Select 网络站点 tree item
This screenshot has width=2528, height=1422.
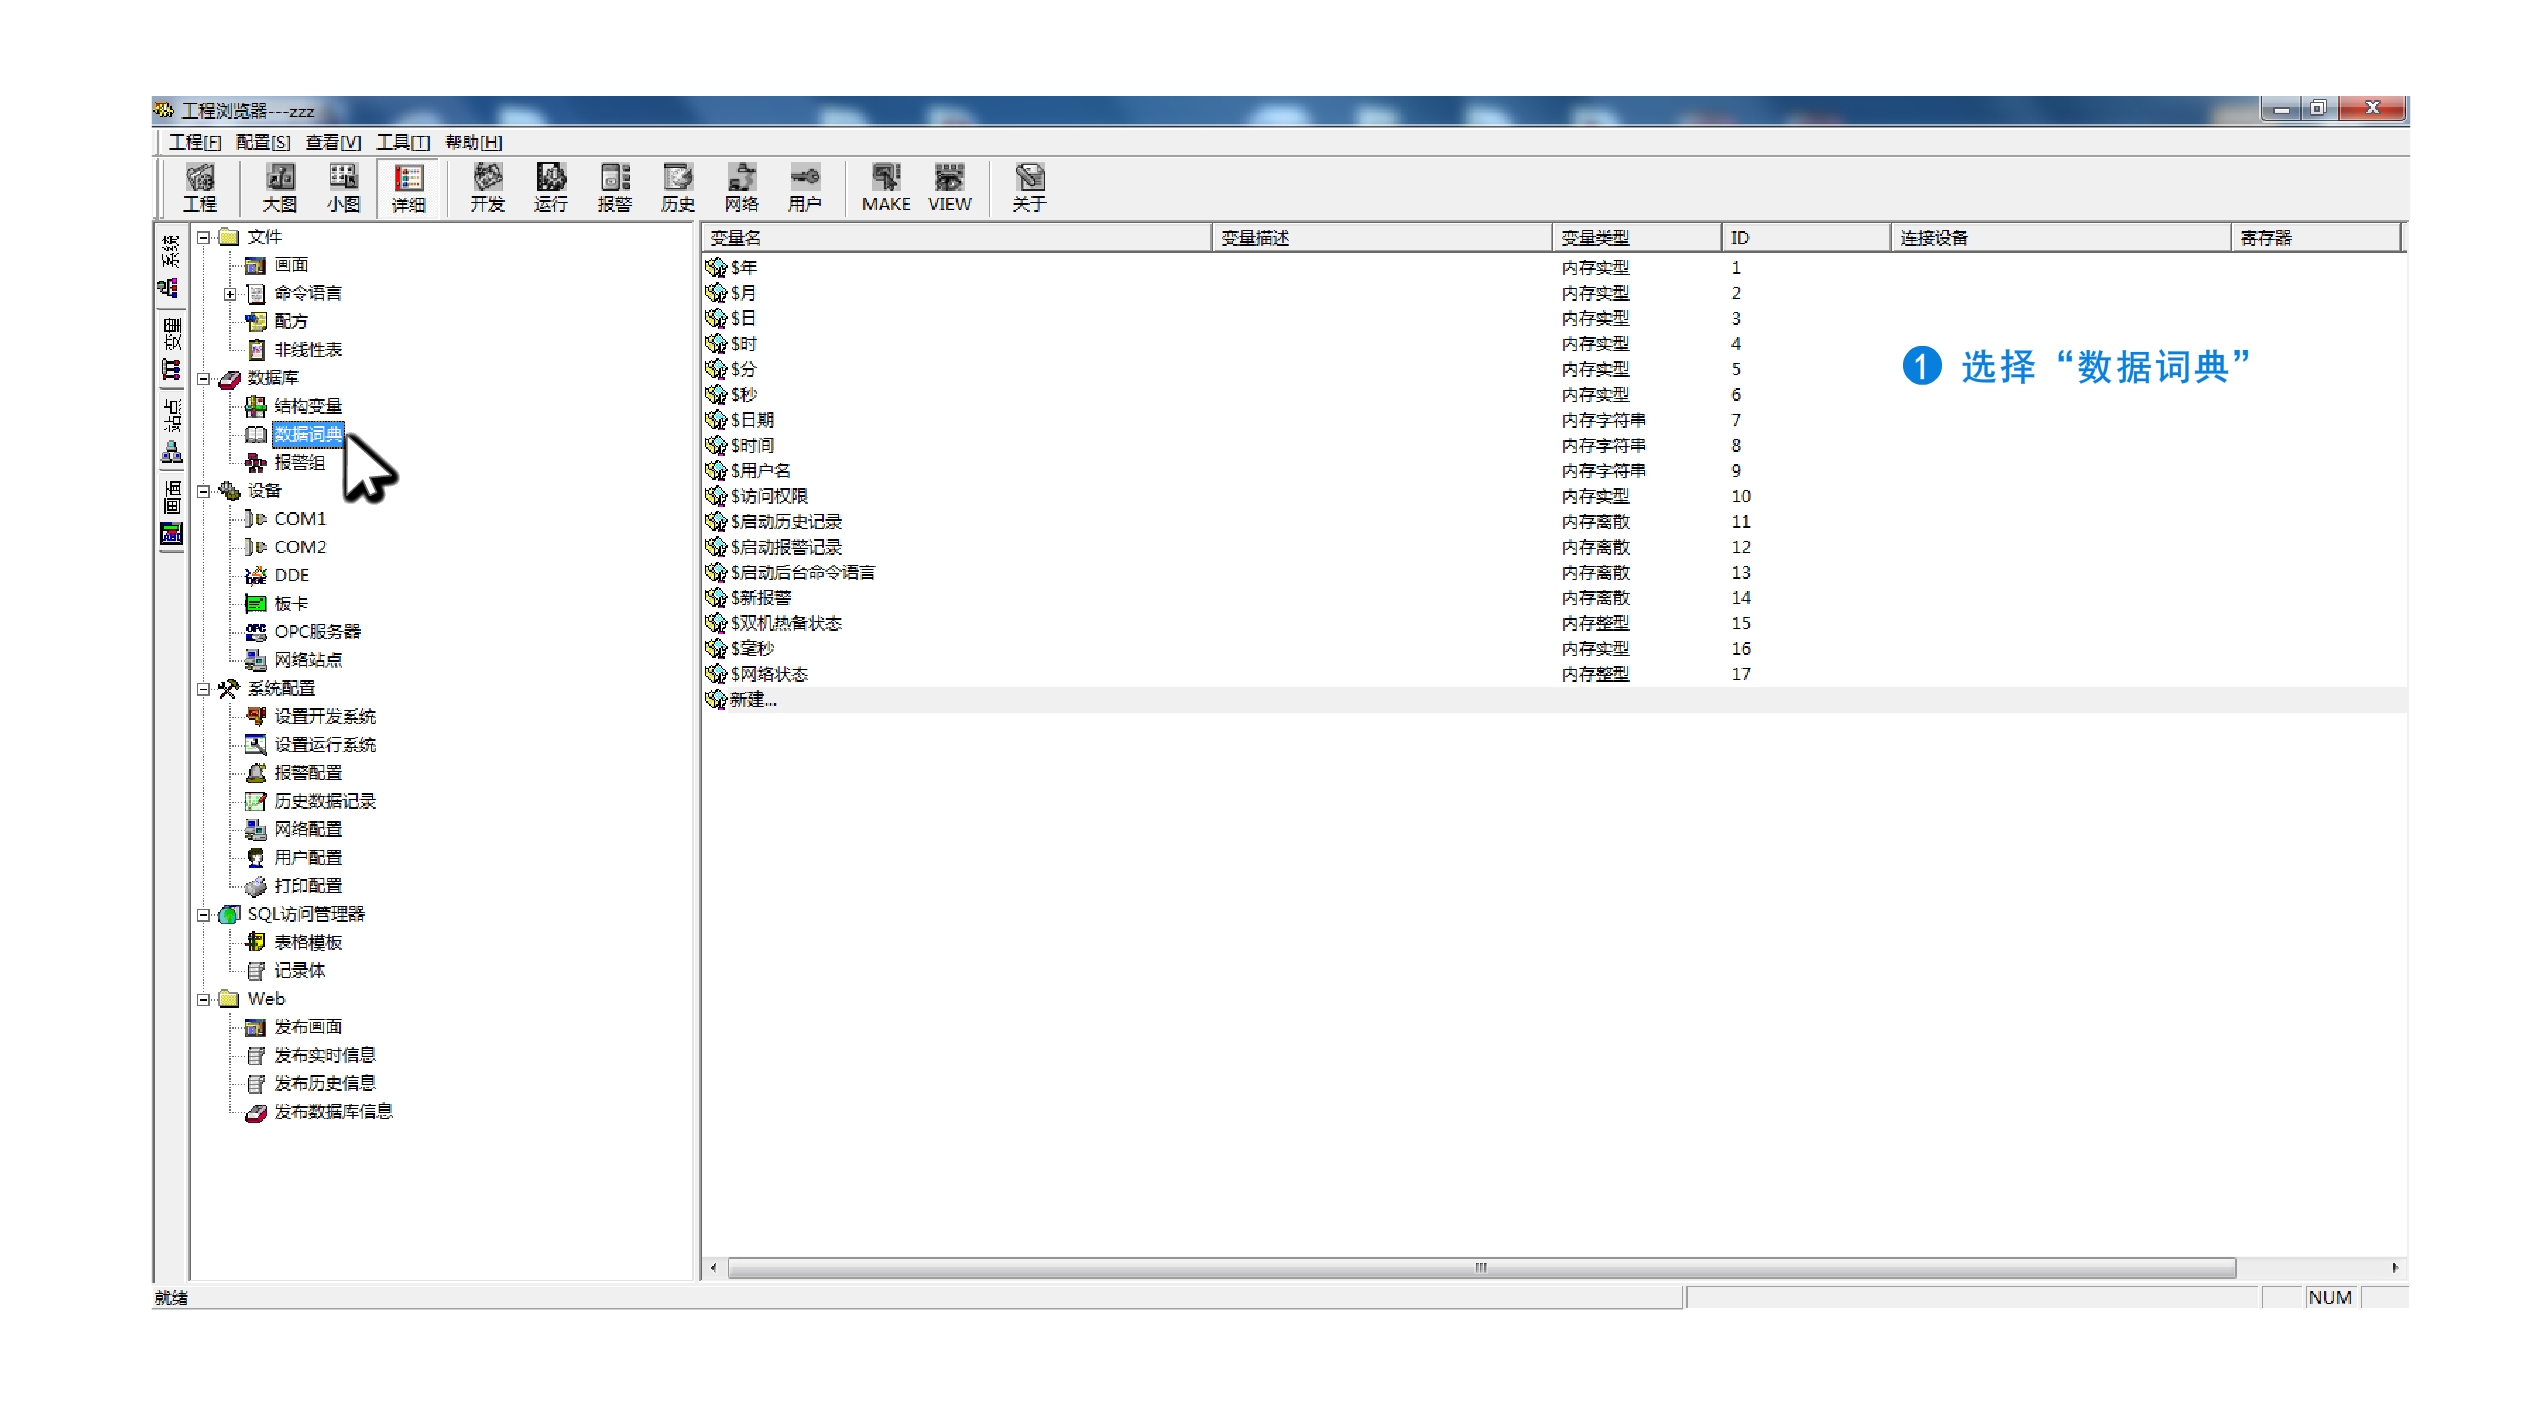[x=308, y=660]
